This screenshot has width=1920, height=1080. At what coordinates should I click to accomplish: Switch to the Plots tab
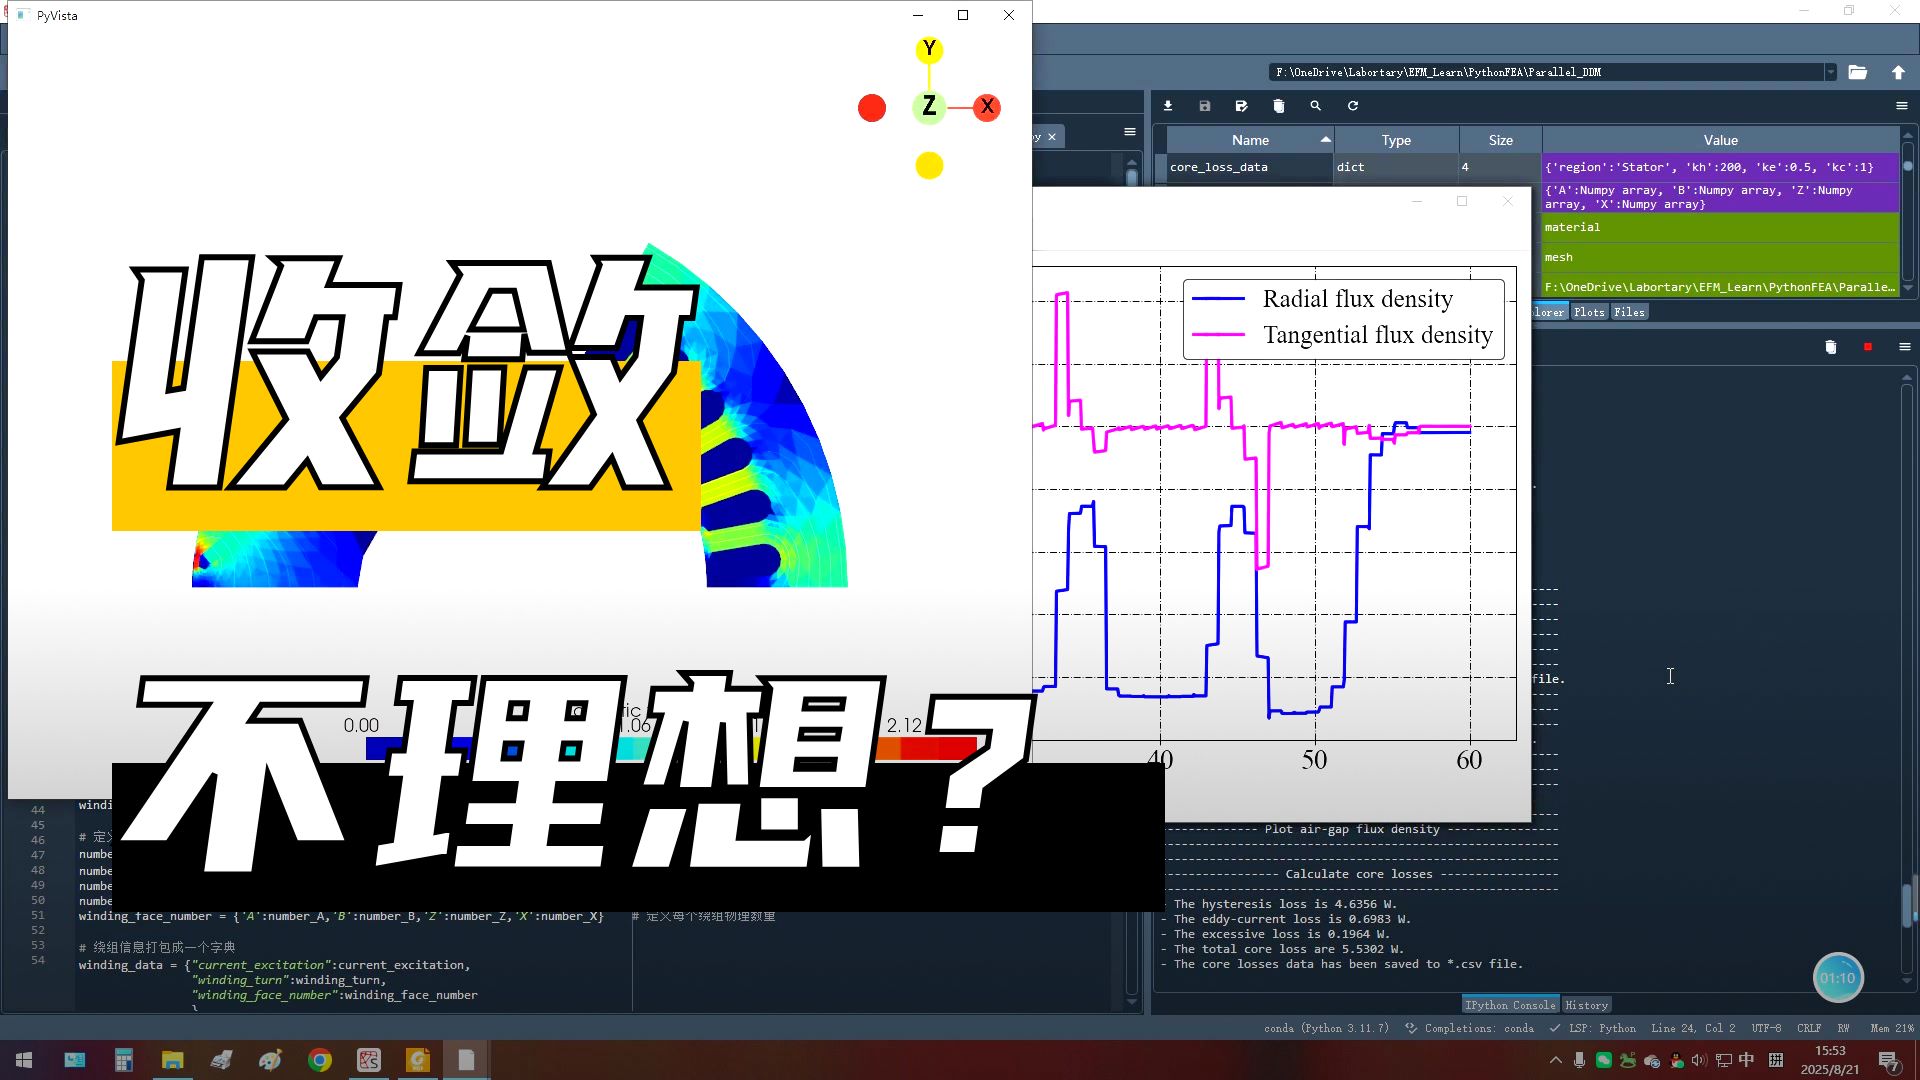click(1589, 311)
